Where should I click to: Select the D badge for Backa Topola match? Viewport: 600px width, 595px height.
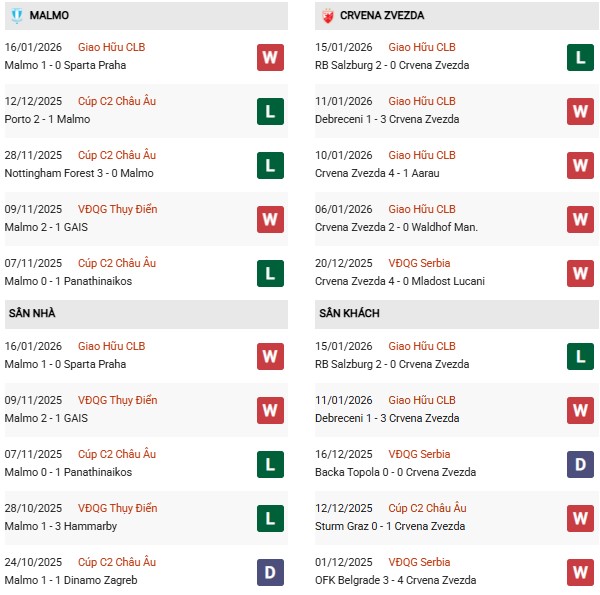click(x=581, y=463)
